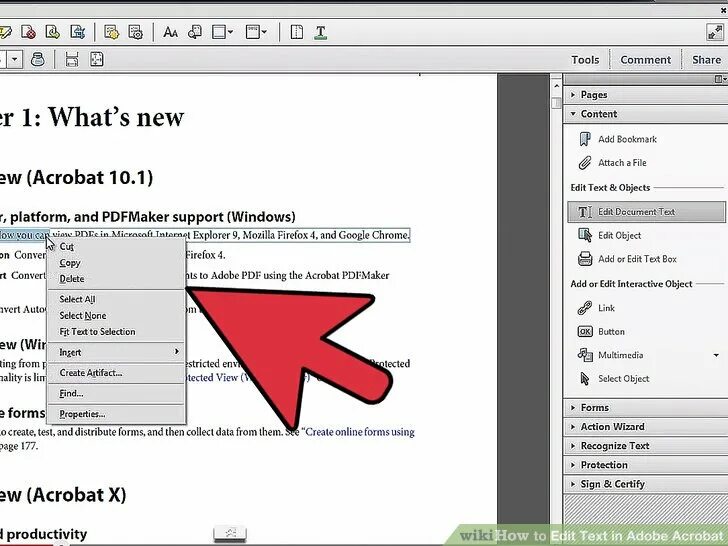The height and width of the screenshot is (546, 728).
Task: Open the zoom level dropdown arrow
Action: [x=14, y=59]
